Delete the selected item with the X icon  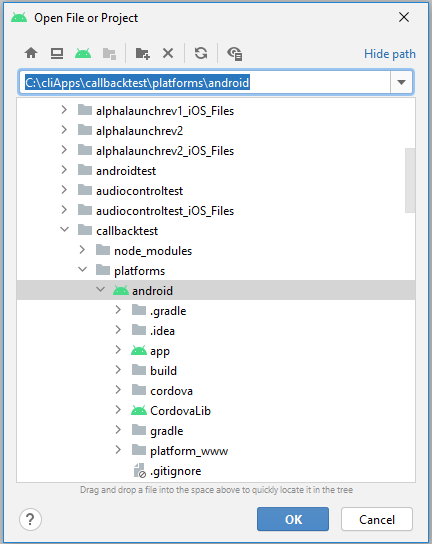[x=168, y=53]
